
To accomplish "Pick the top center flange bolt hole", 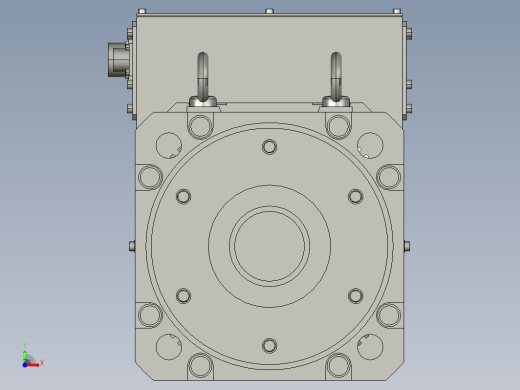I will 269,147.
